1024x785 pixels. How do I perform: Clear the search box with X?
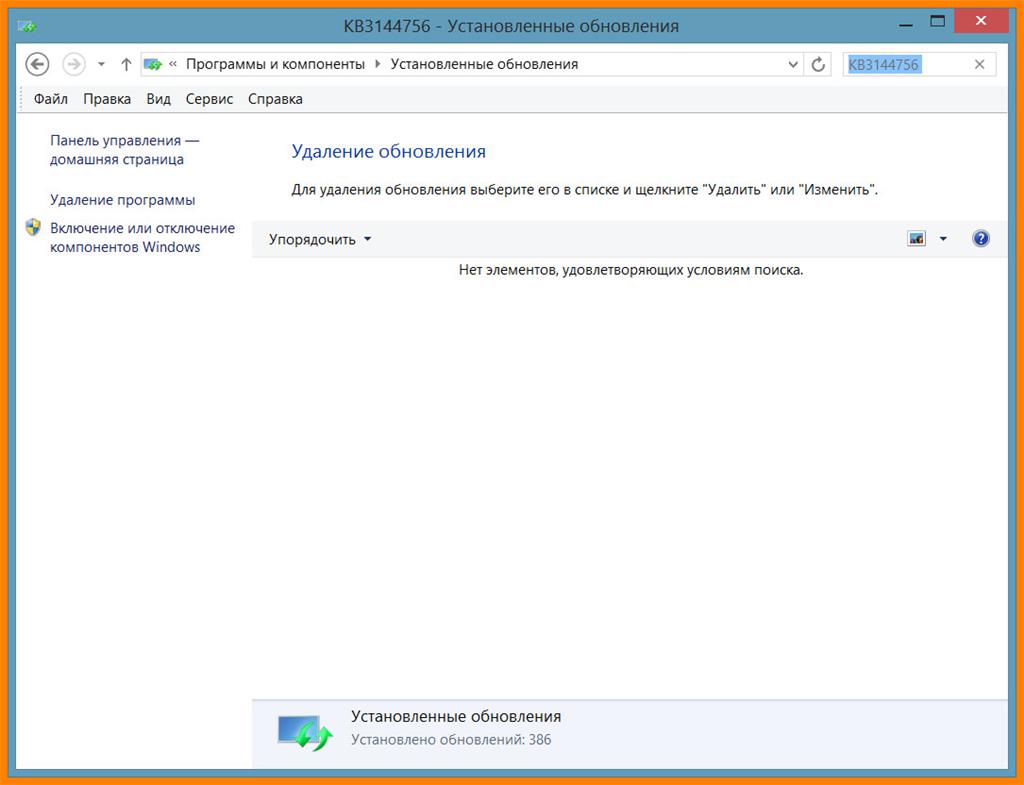point(979,64)
